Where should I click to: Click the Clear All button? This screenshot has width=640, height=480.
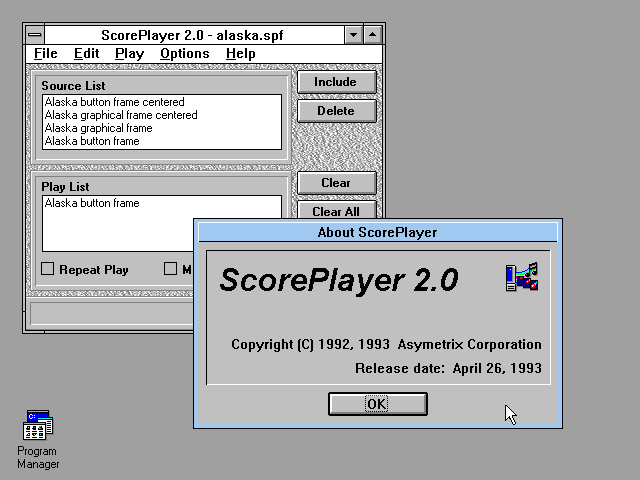click(337, 210)
